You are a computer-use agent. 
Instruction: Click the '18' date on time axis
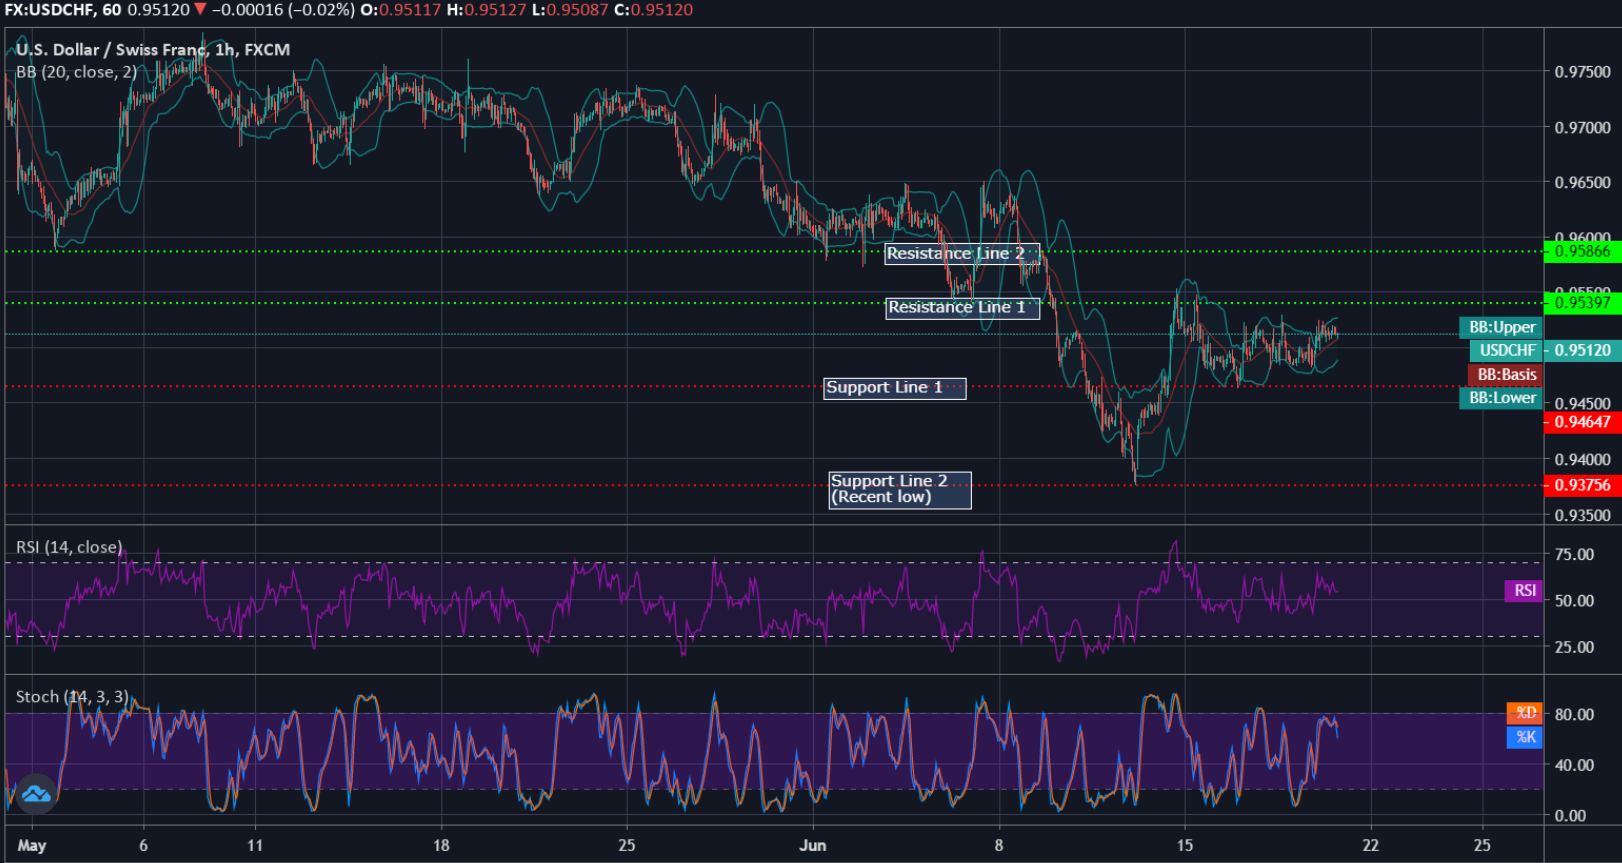441,846
